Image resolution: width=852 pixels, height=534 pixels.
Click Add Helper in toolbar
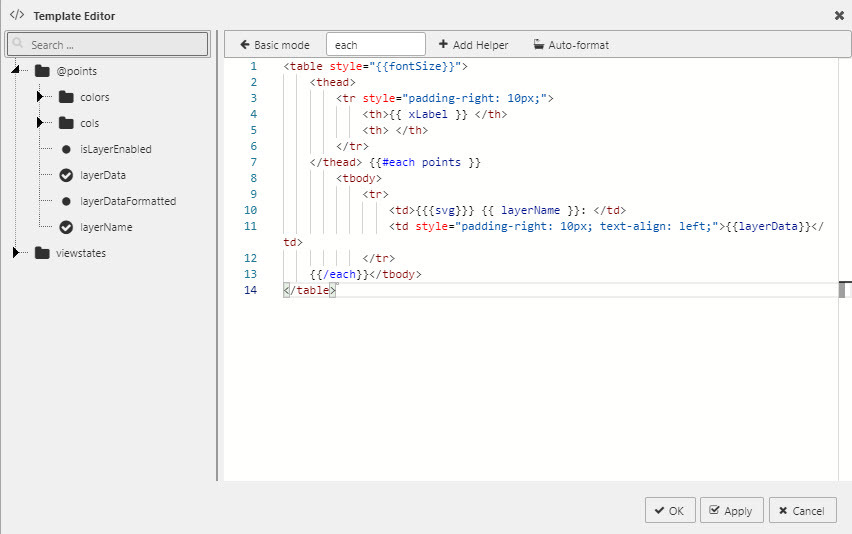coord(473,45)
